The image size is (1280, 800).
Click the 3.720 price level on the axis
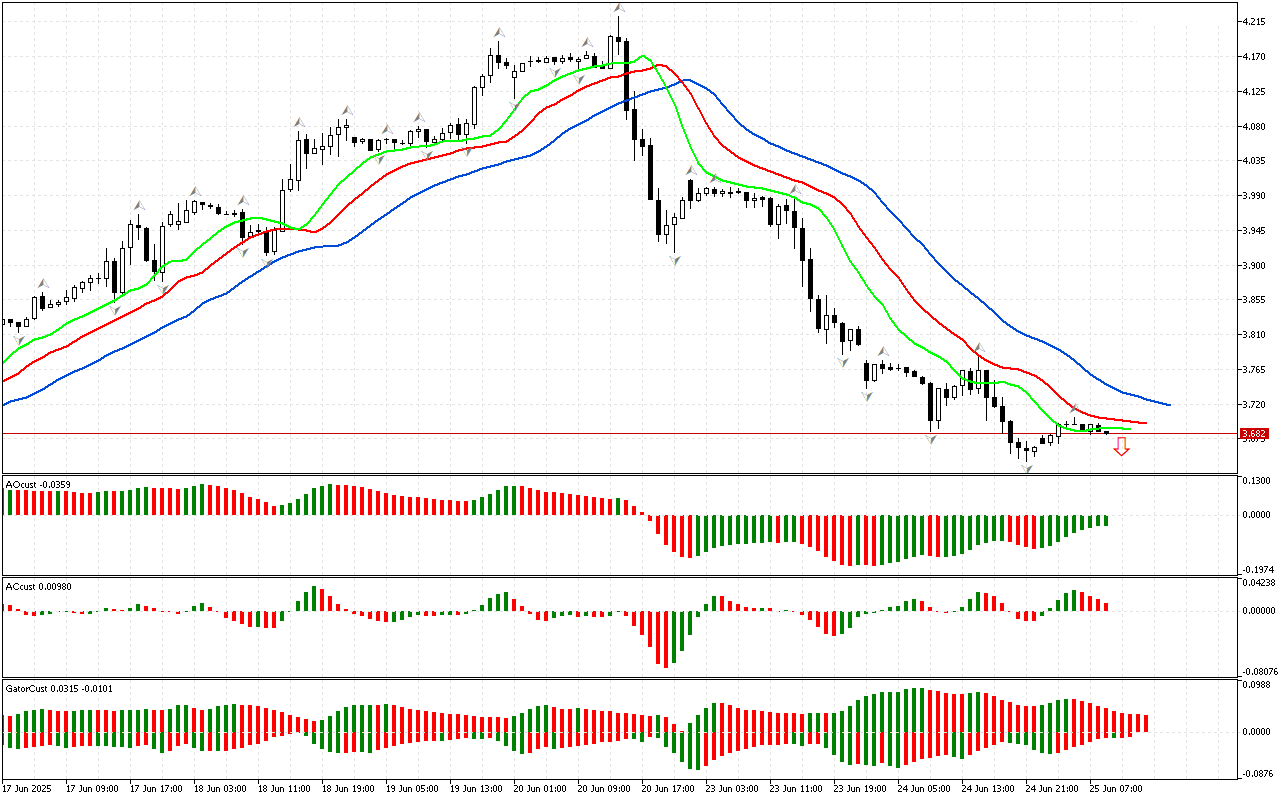1252,405
